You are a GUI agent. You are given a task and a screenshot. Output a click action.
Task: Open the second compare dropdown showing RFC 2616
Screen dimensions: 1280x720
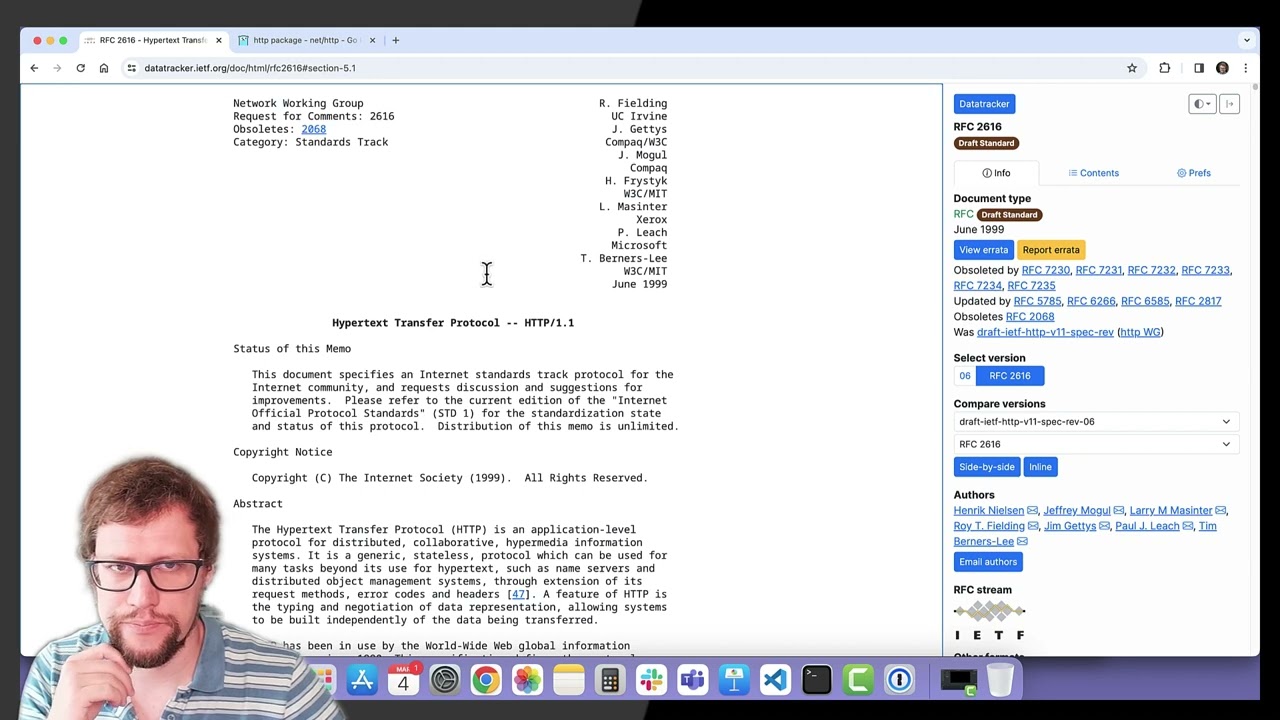pos(1096,444)
